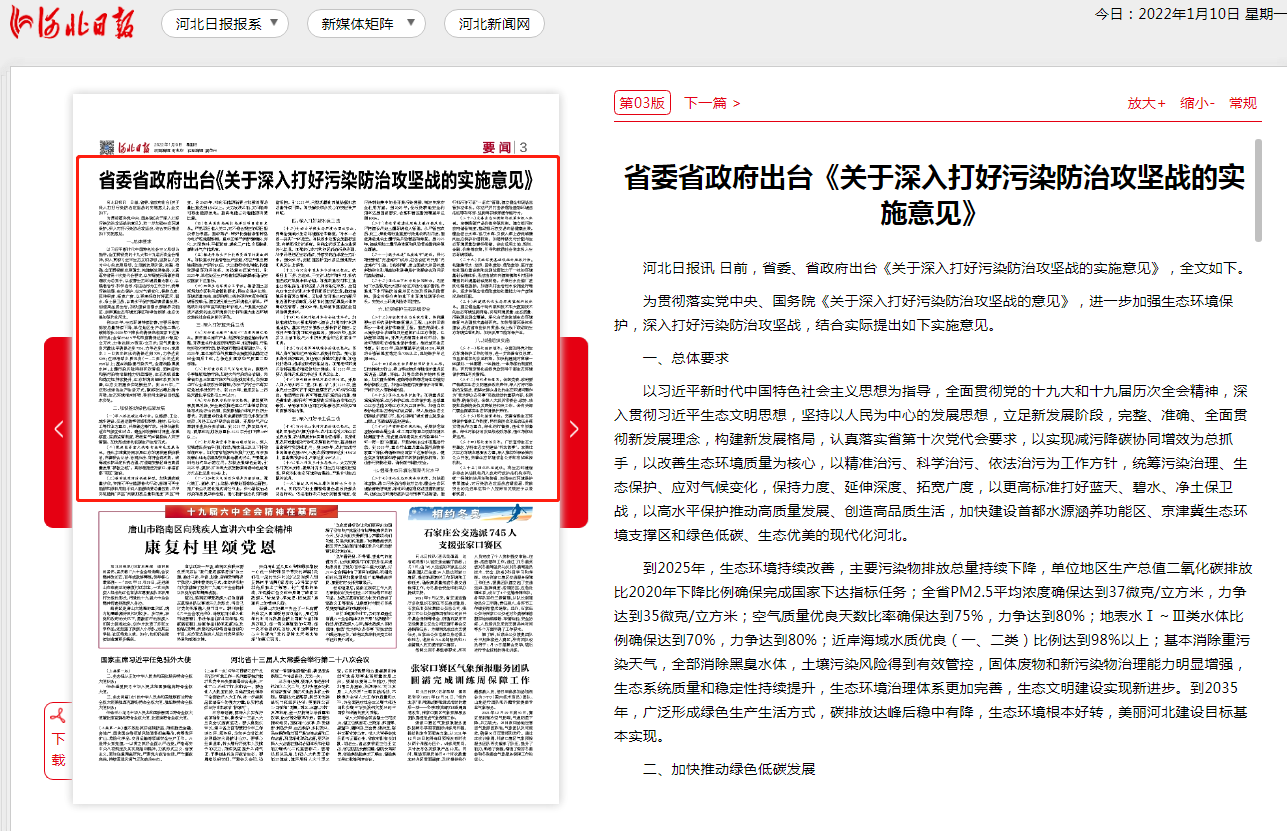Expand the 河北日报报系 dropdown
This screenshot has height=831, width=1287.
pos(225,24)
